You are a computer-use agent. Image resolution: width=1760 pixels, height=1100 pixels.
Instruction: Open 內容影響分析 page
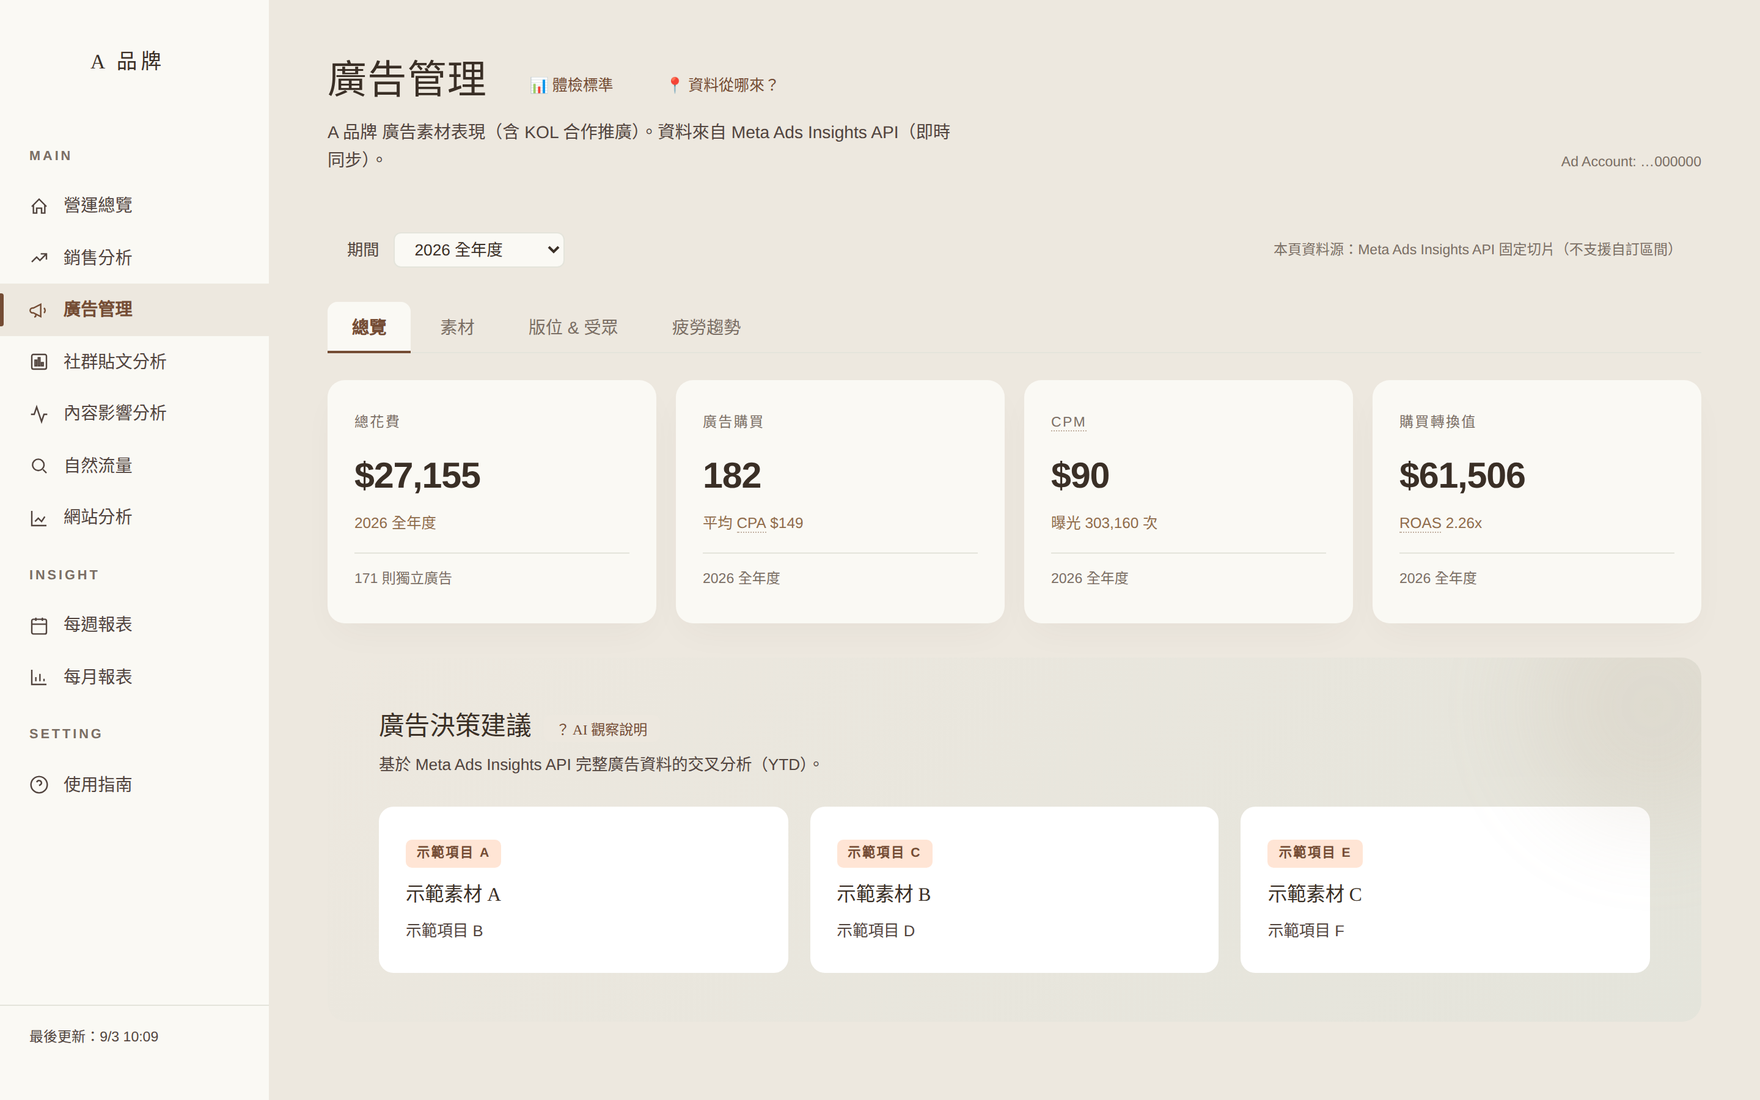134,413
